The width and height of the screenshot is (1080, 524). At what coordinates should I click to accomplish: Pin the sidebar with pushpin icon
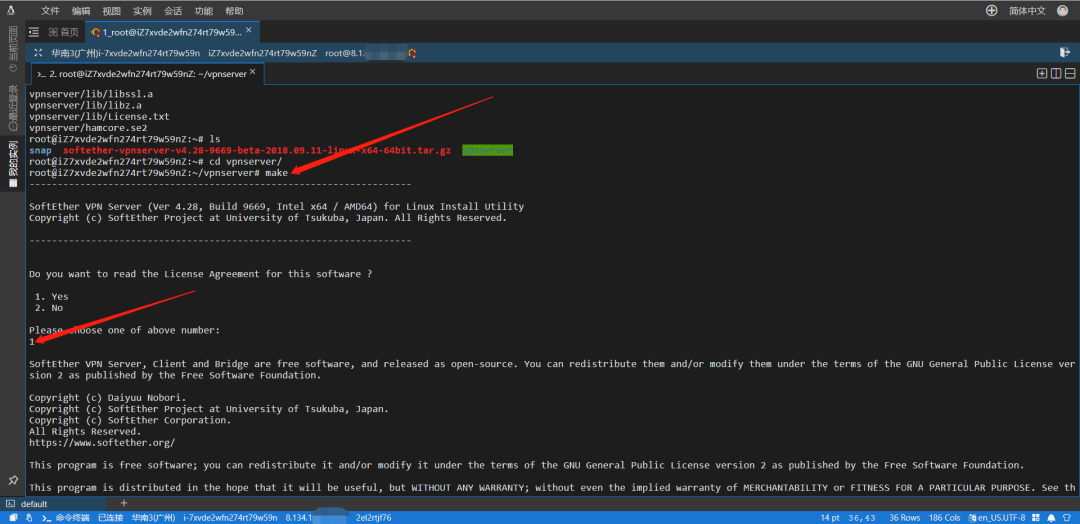coord(12,479)
